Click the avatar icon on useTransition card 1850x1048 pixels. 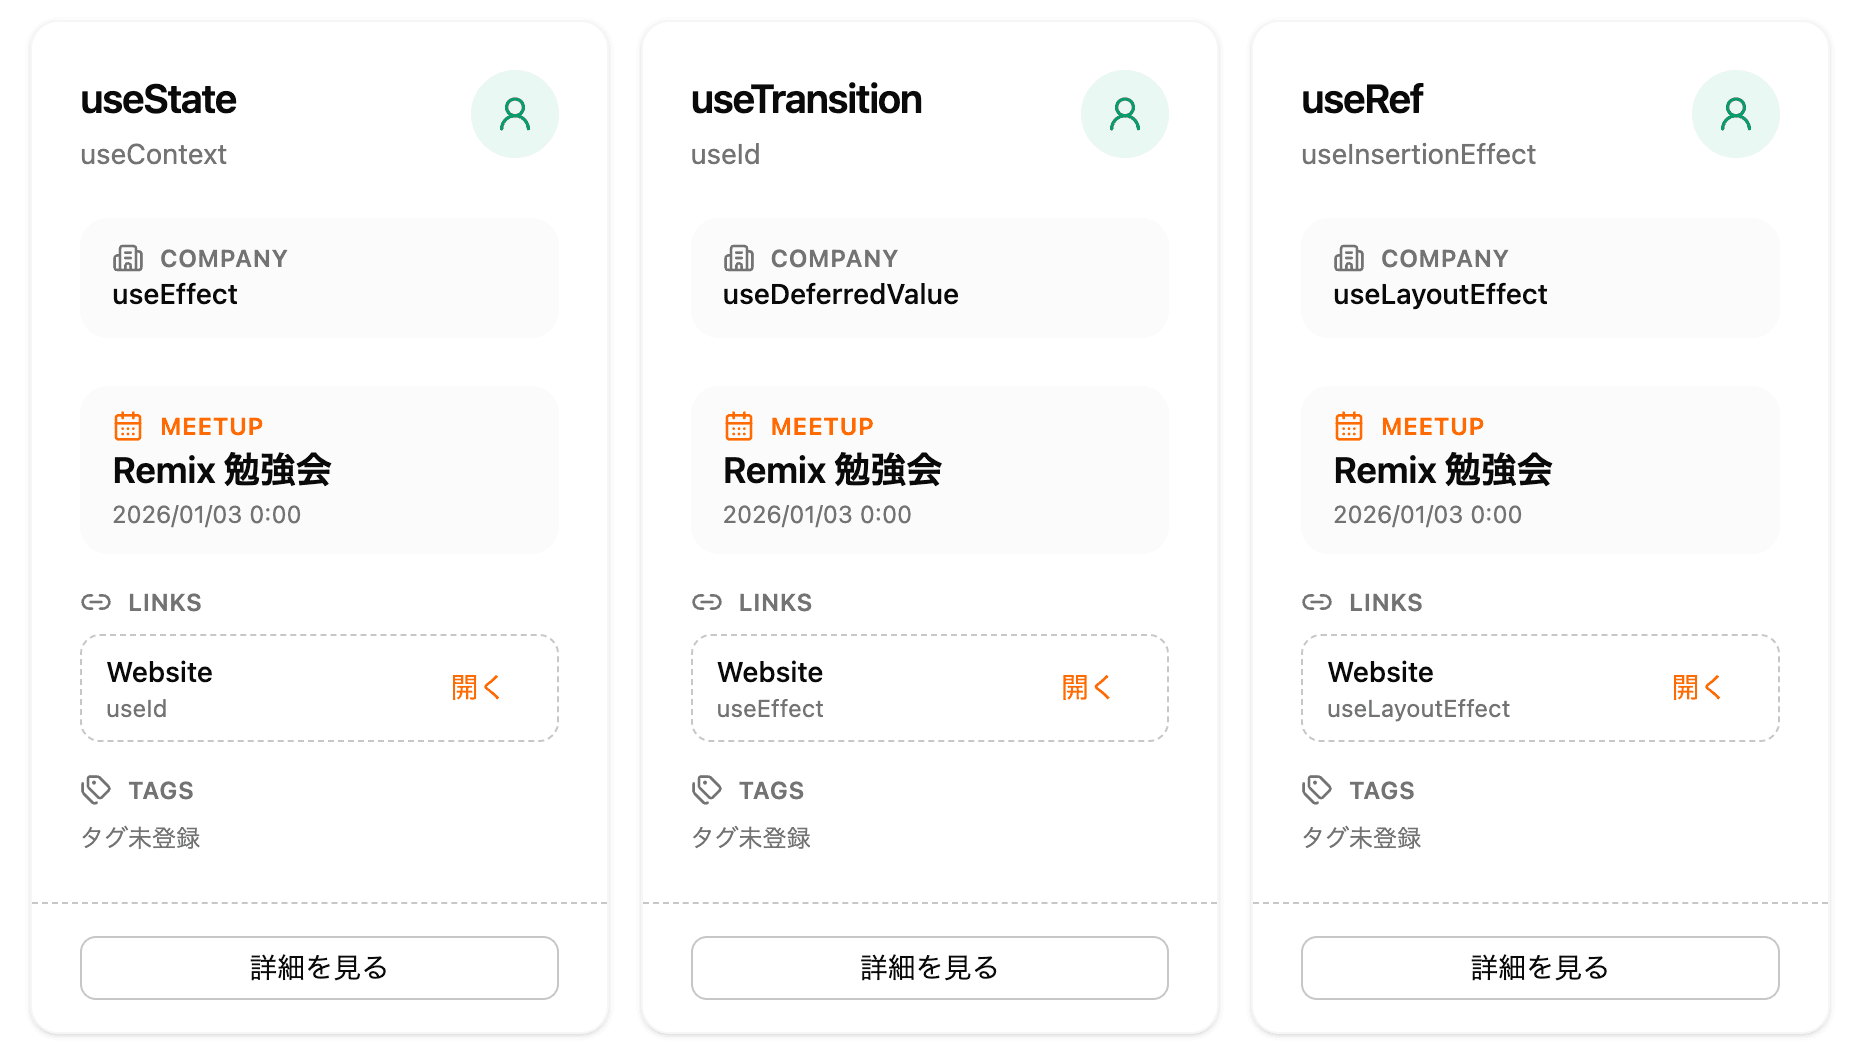coord(1124,114)
